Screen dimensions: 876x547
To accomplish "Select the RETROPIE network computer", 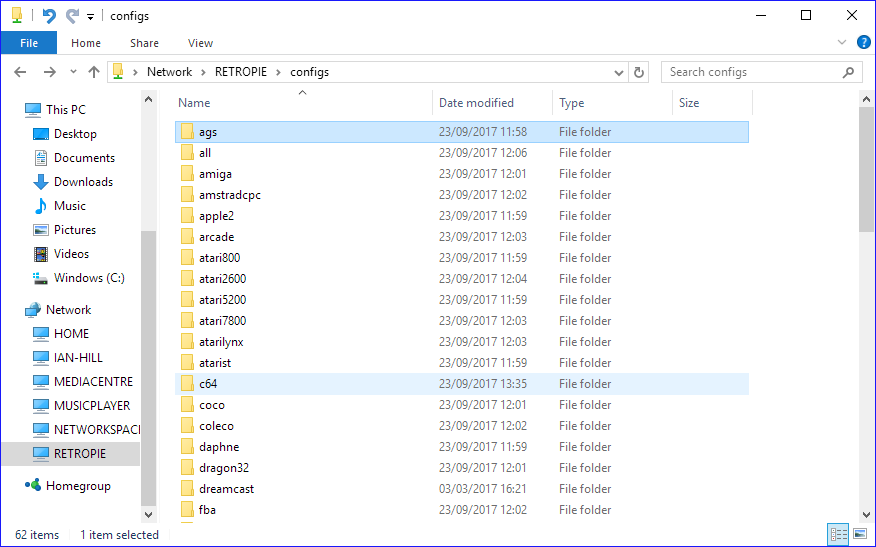I will click(x=80, y=454).
